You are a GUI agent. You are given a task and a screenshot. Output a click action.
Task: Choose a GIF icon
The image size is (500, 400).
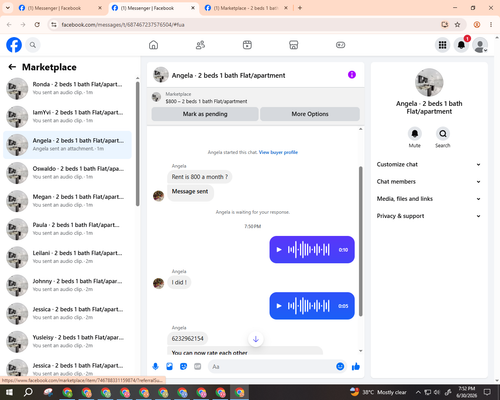[x=198, y=366]
